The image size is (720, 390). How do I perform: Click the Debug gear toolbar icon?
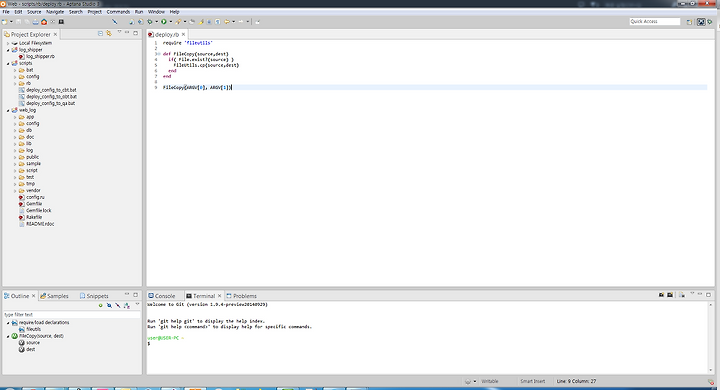(150, 22)
